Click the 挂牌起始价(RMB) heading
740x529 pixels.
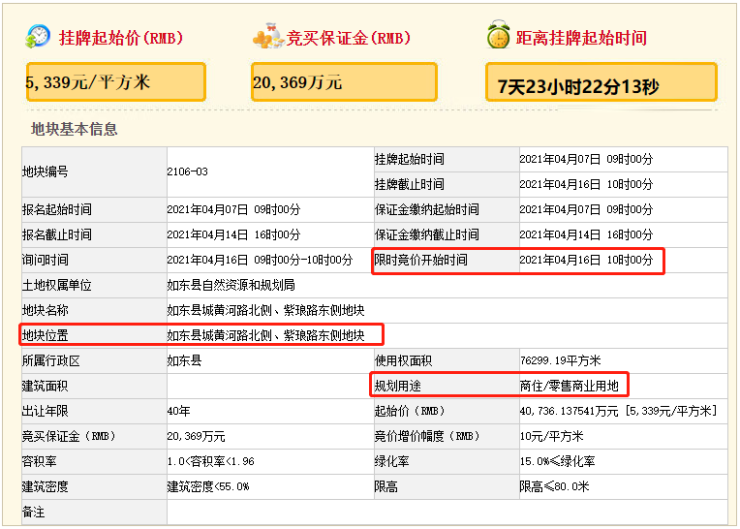[x=121, y=38]
